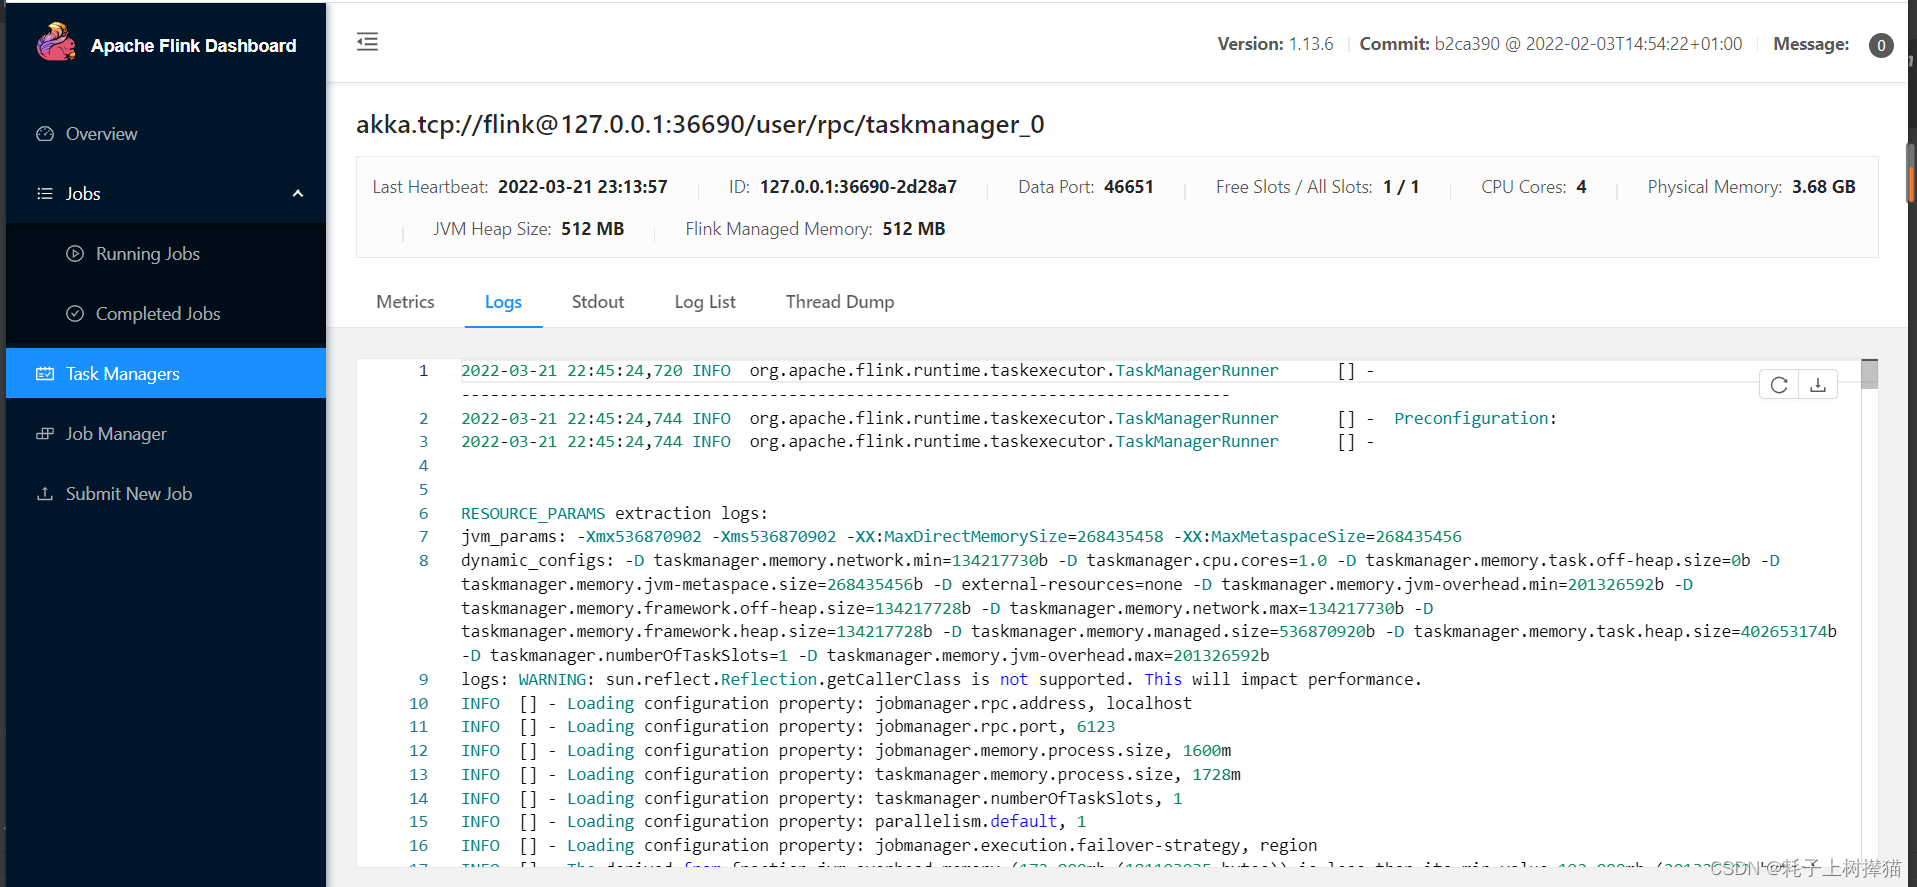This screenshot has width=1917, height=887.
Task: Click the jobmanager.memory.process.size log line
Action: pyautogui.click(x=846, y=751)
